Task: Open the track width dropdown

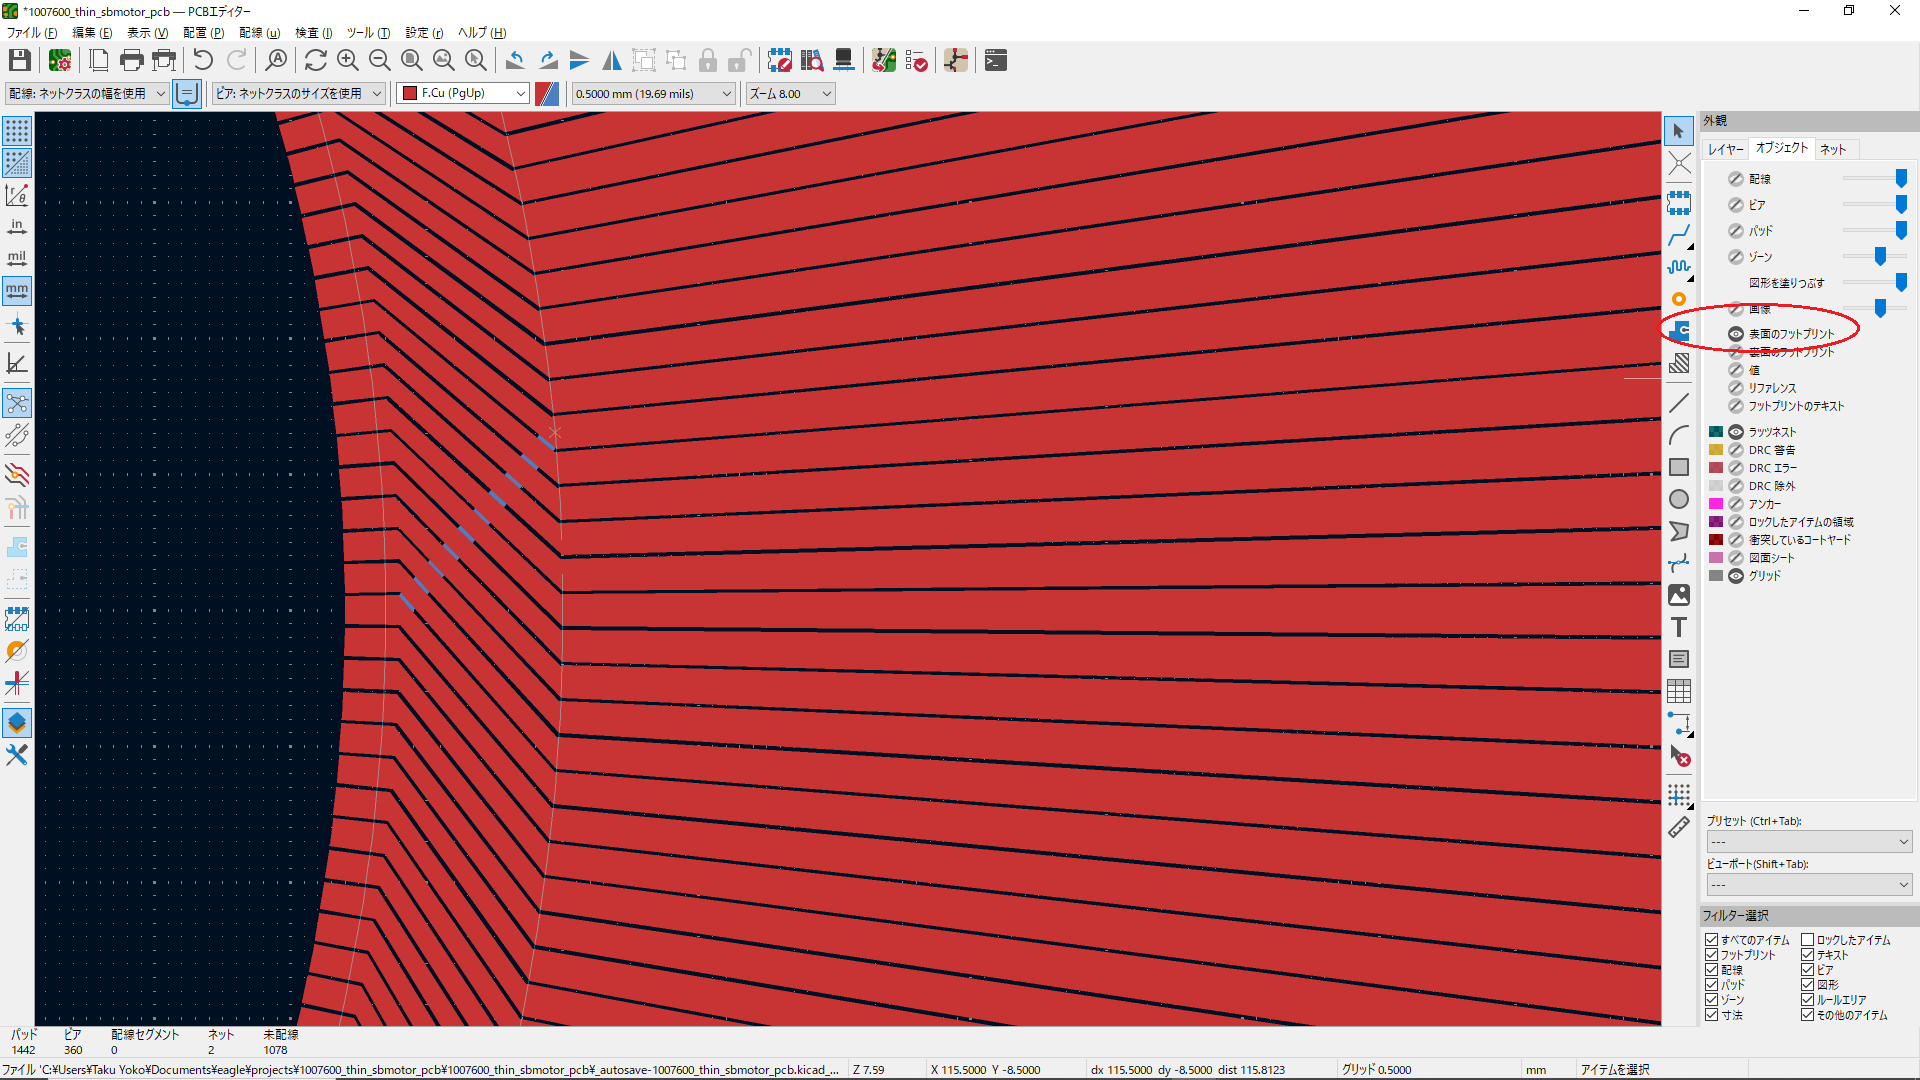Action: click(x=87, y=93)
